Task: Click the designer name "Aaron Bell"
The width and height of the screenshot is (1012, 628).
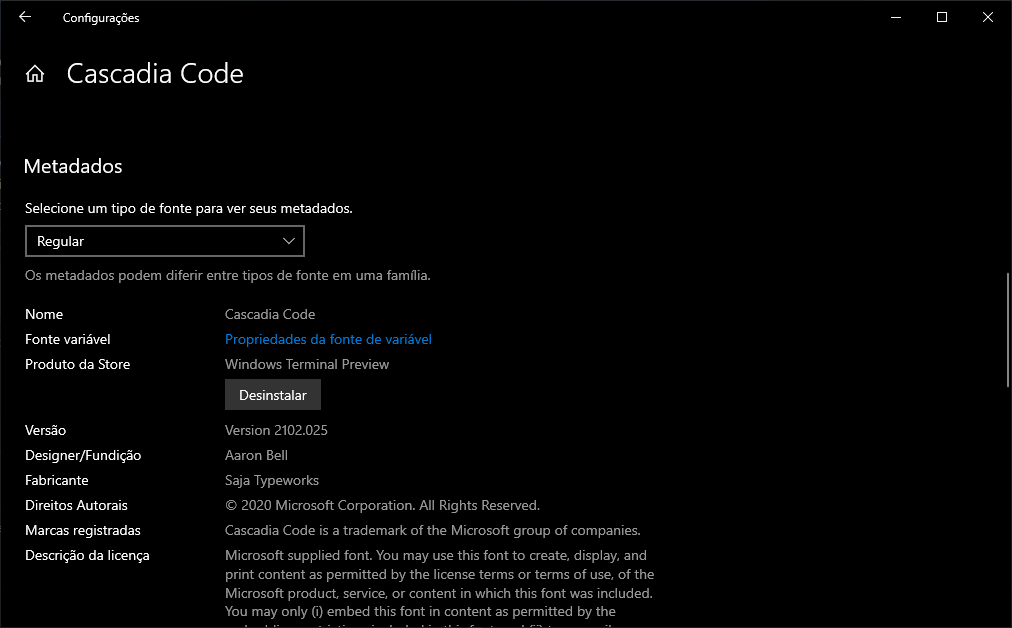Action: click(256, 455)
